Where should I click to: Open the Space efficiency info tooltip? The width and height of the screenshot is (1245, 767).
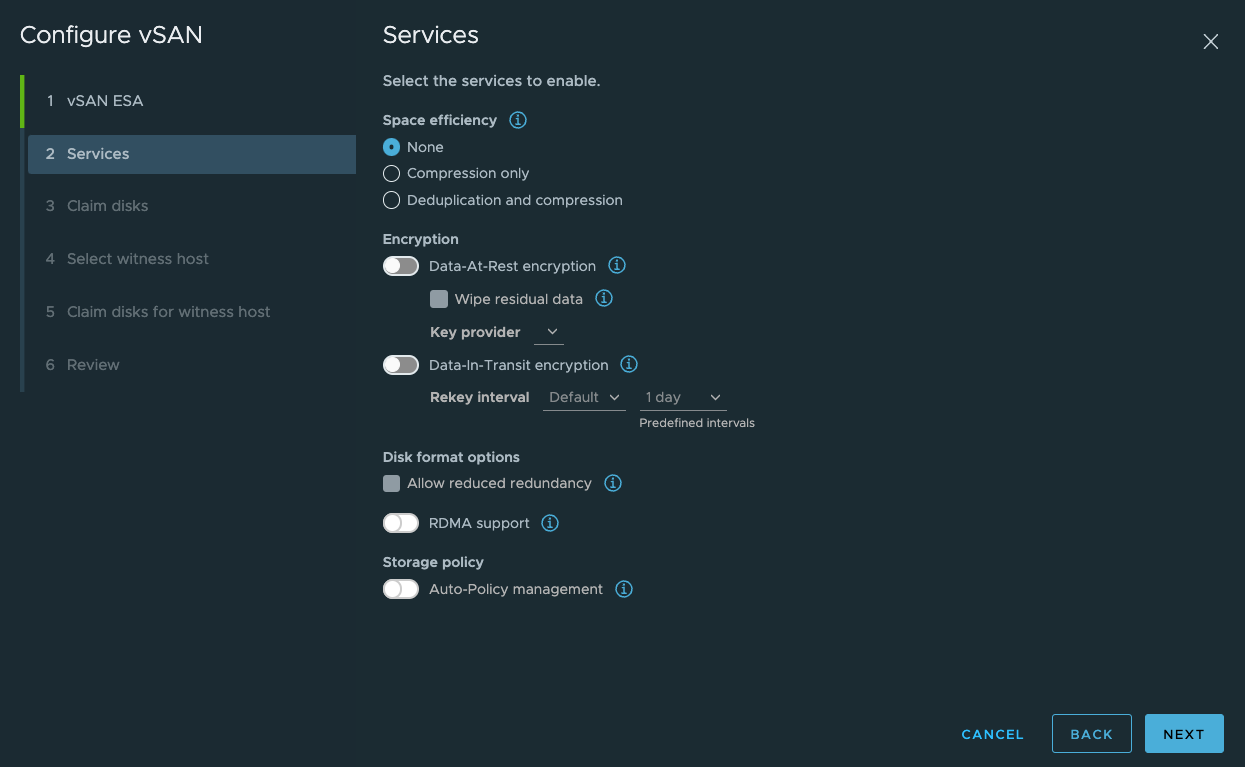tap(517, 120)
